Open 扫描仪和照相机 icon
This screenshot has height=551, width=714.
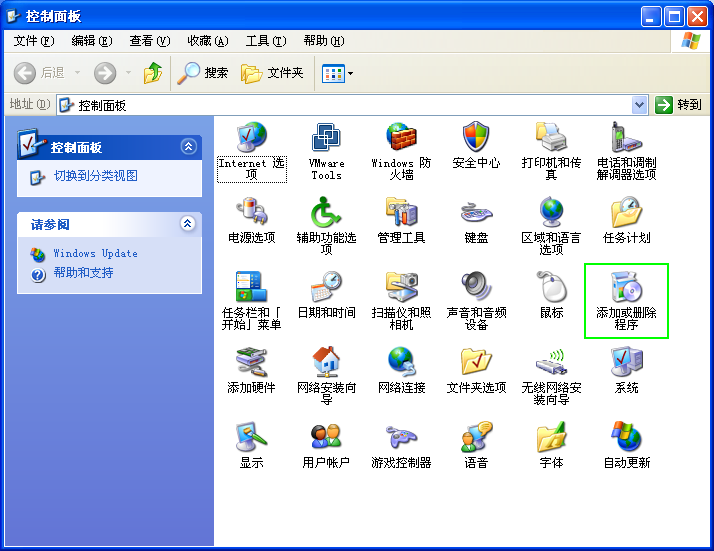click(401, 287)
